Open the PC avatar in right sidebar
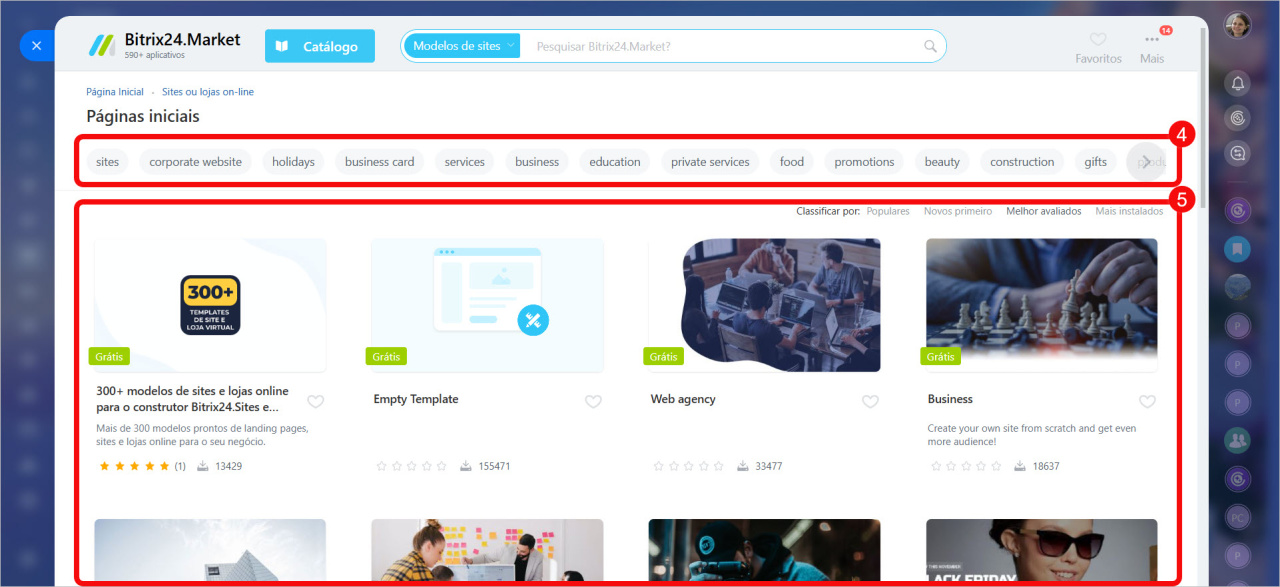Image resolution: width=1280 pixels, height=587 pixels. coord(1238,517)
